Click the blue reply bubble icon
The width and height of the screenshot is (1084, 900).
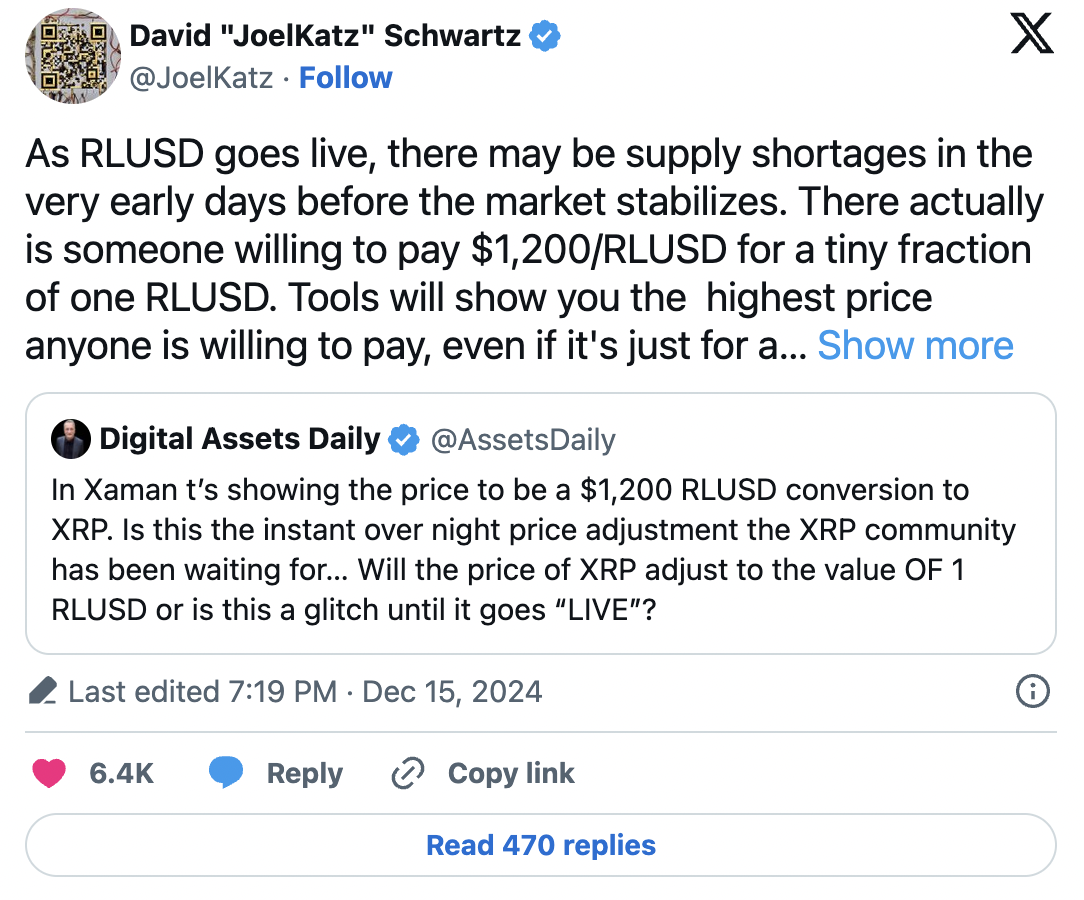coord(226,773)
